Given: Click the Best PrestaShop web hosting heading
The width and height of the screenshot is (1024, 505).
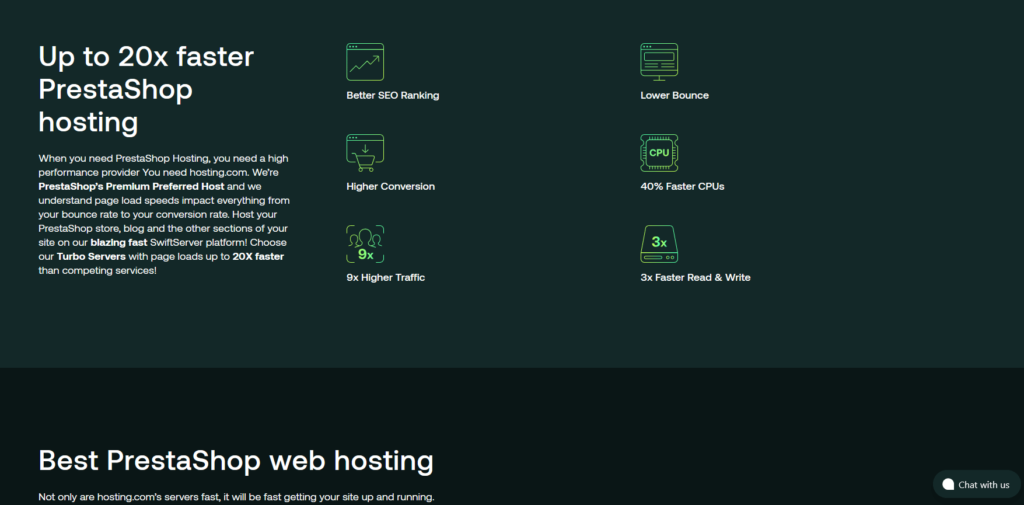Looking at the screenshot, I should [236, 461].
